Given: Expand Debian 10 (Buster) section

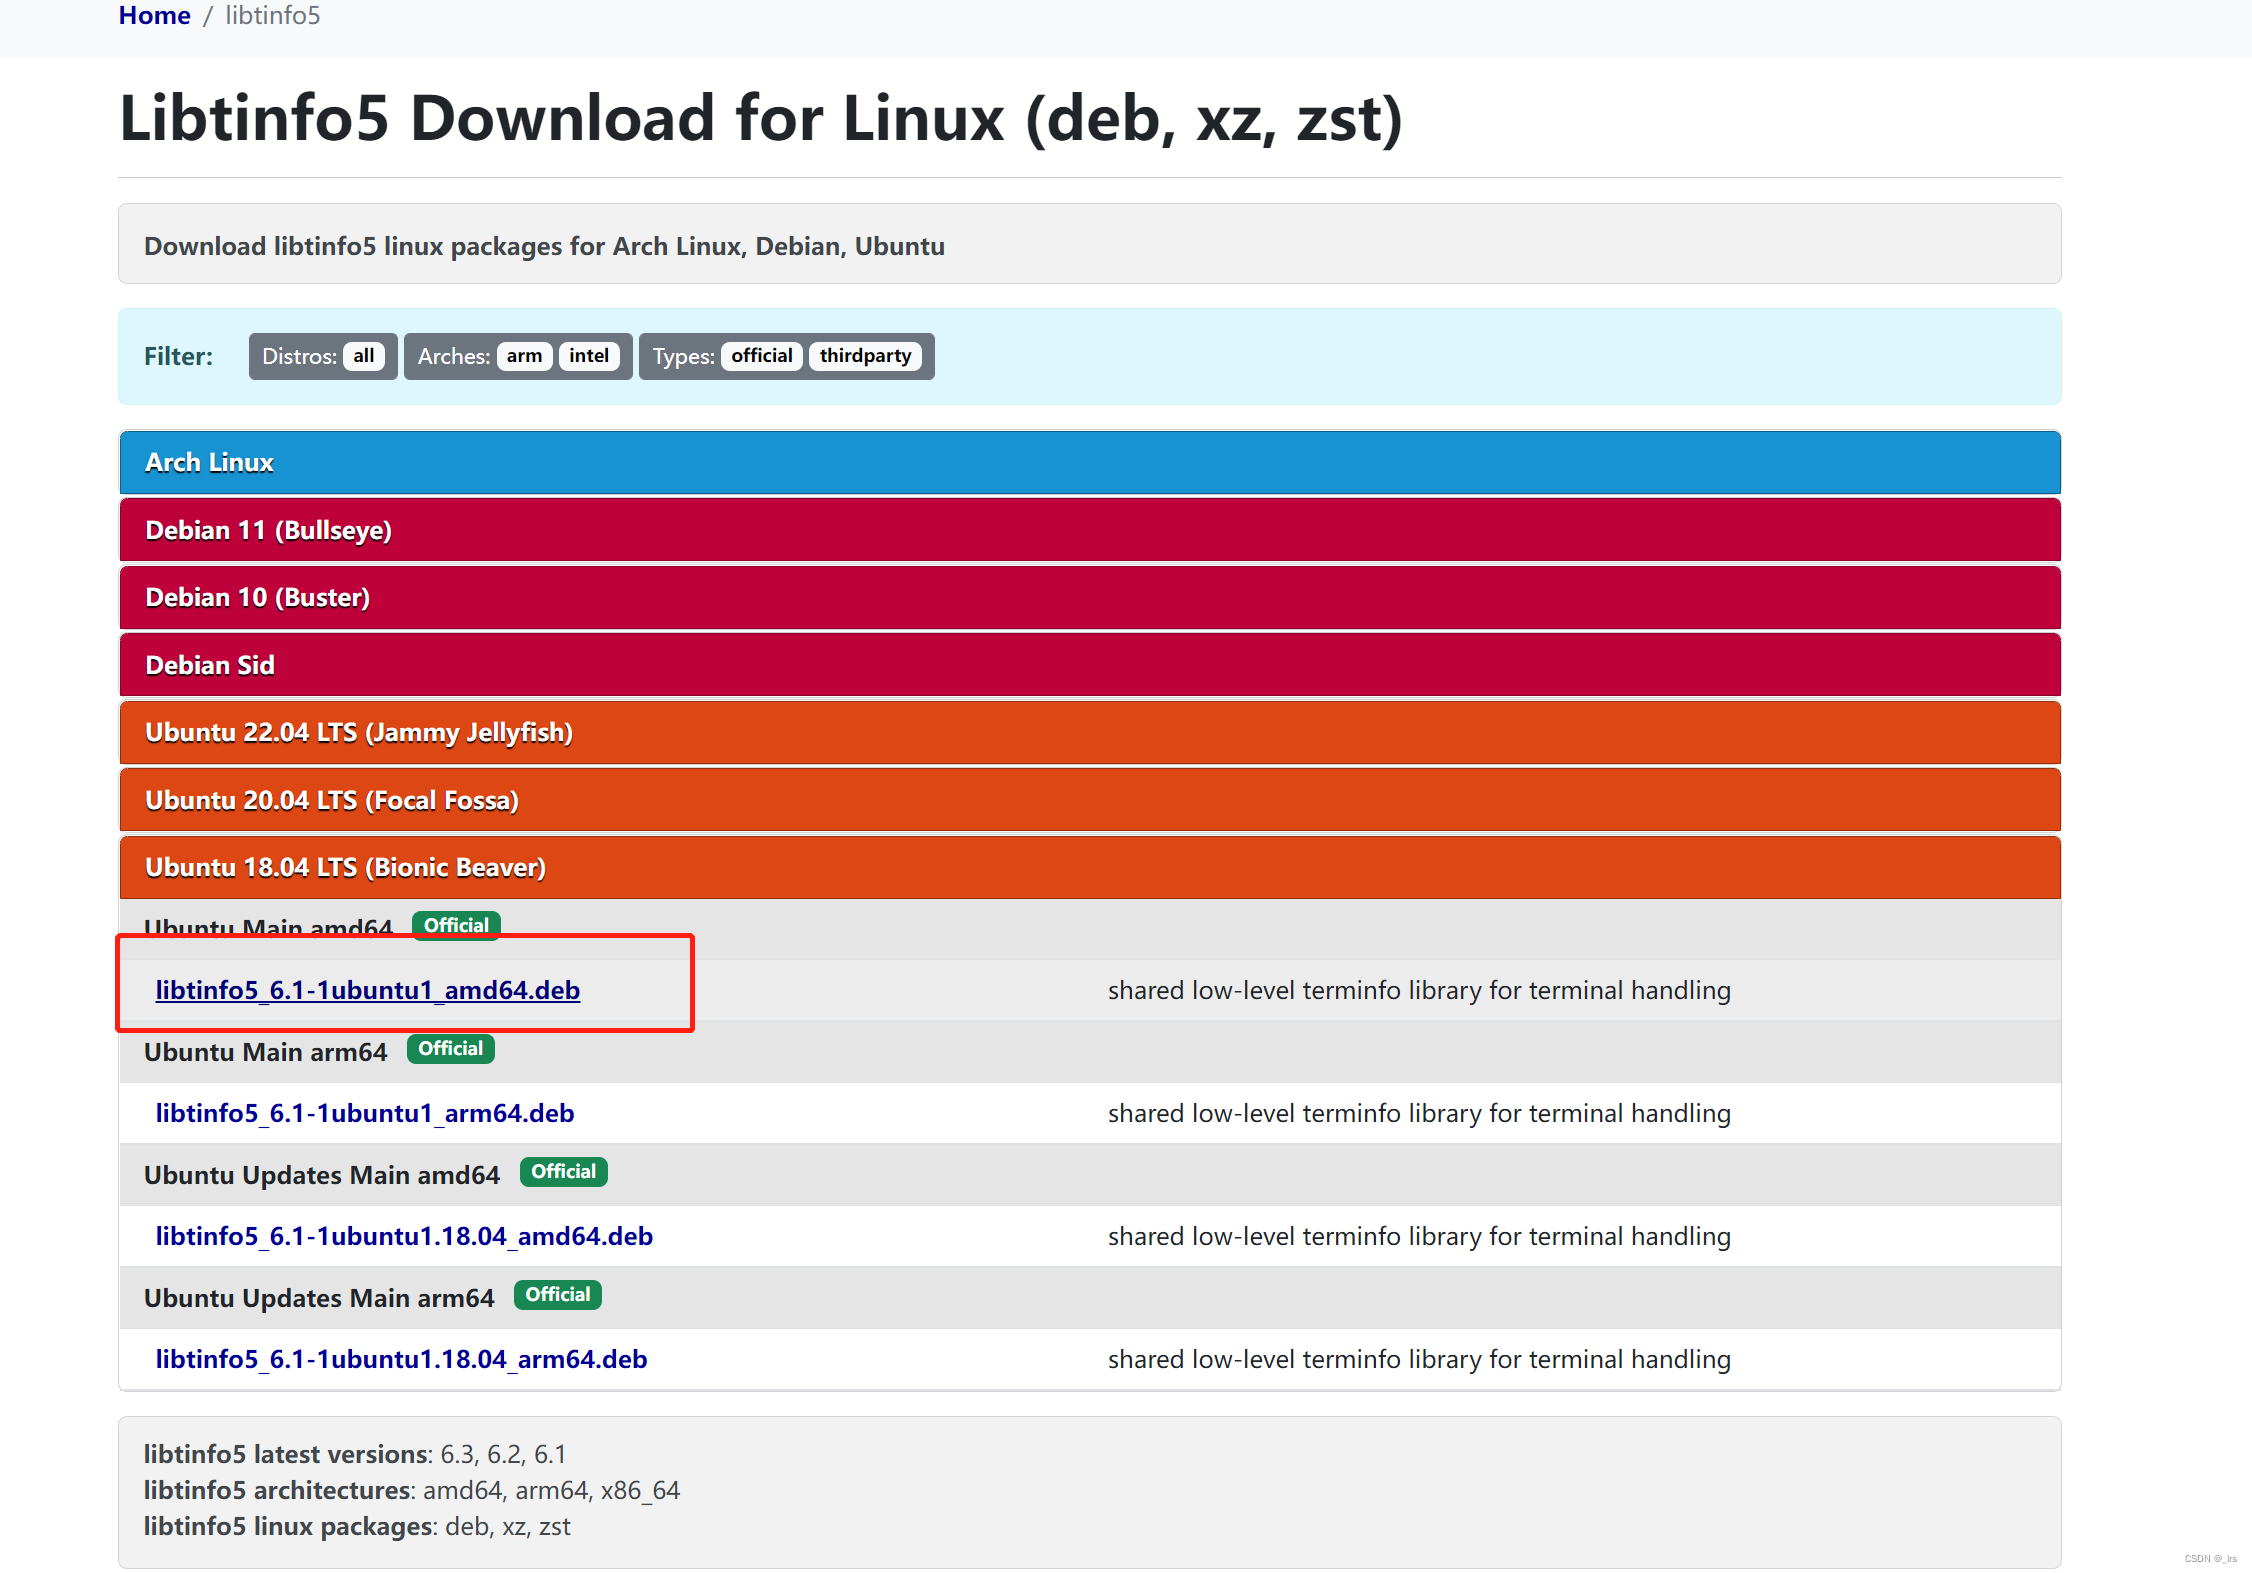Looking at the screenshot, I should 257,597.
